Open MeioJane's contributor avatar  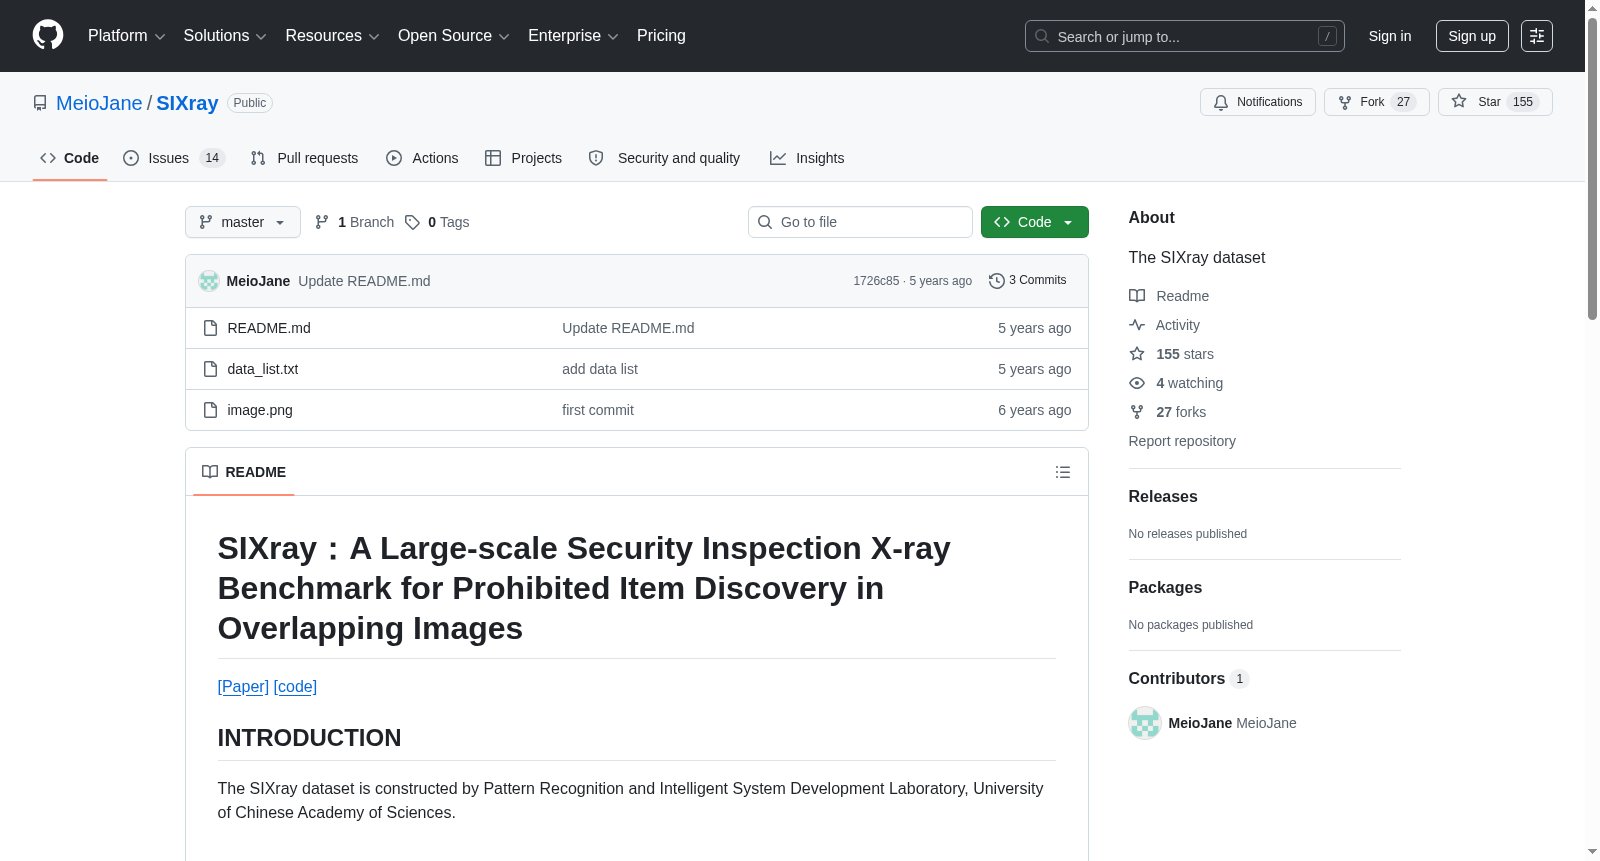pos(1145,723)
